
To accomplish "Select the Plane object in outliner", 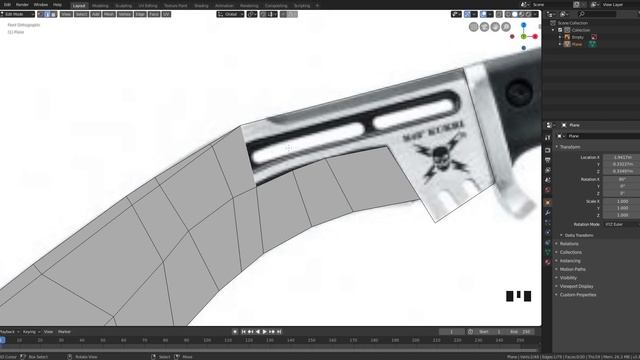I will pyautogui.click(x=576, y=44).
